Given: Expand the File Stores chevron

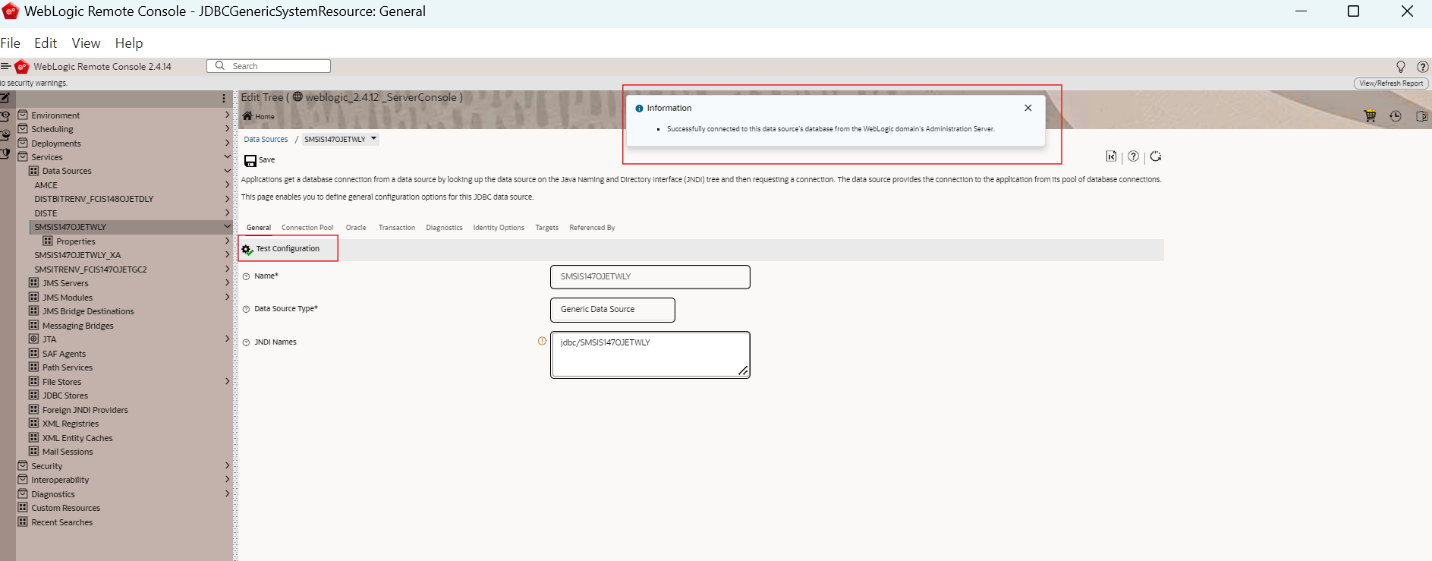Looking at the screenshot, I should pos(227,381).
